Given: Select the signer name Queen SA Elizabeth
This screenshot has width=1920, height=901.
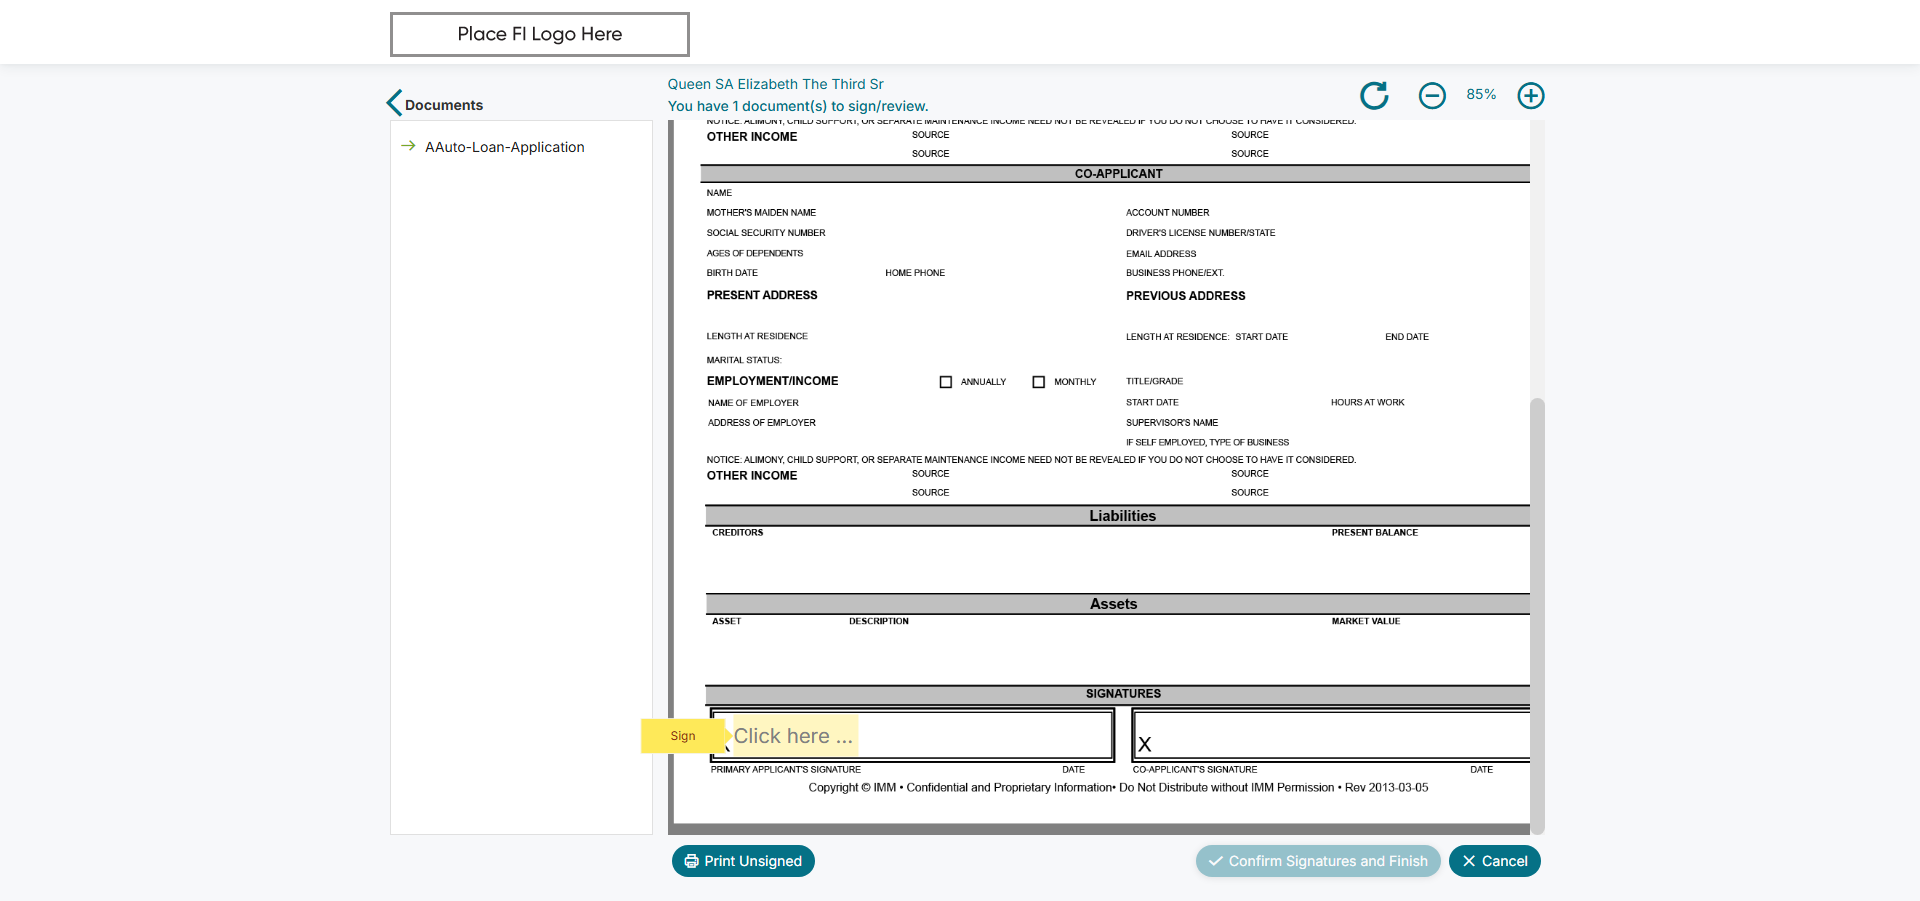Looking at the screenshot, I should click(x=776, y=84).
